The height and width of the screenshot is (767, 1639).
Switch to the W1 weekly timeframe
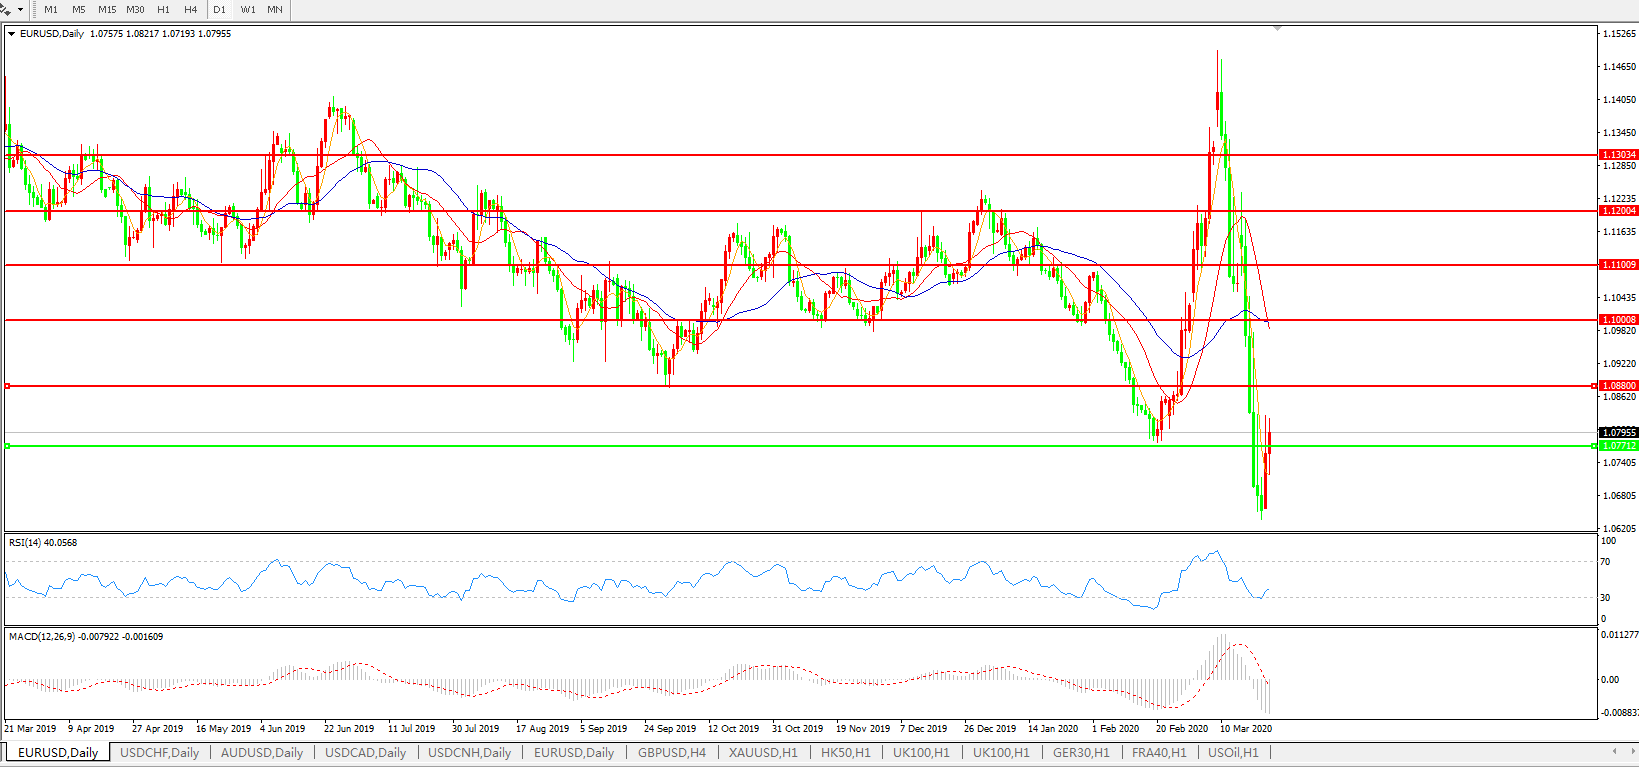click(x=247, y=10)
